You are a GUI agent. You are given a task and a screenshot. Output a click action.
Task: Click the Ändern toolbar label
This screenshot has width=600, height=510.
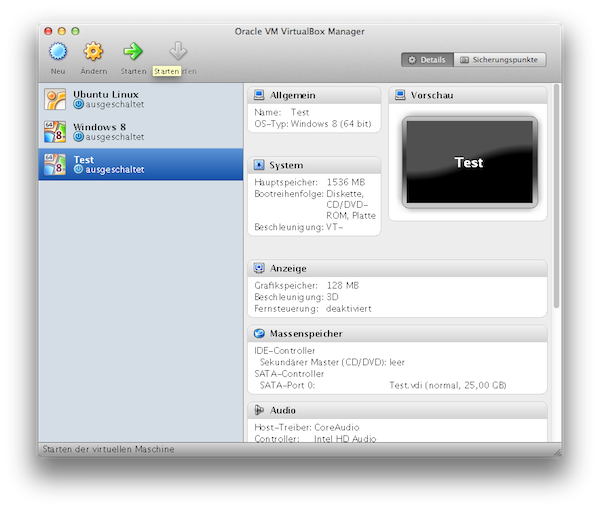point(94,71)
